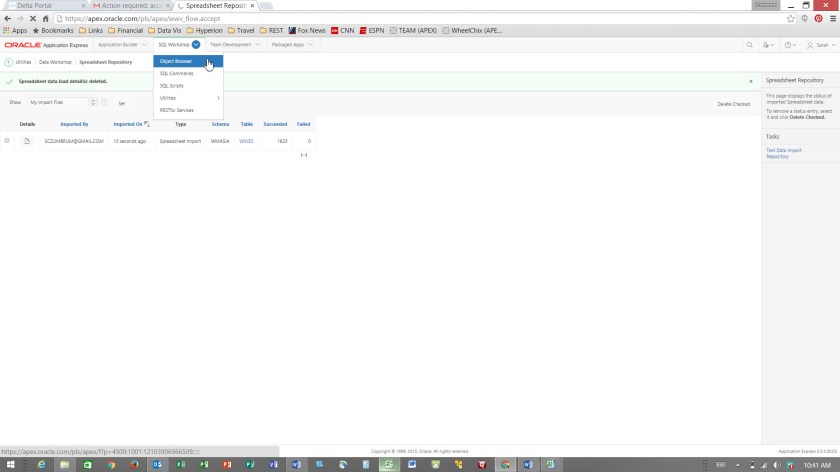Viewport: 840px width, 472px height.
Task: Dismiss the success message with its X
Action: [751, 81]
